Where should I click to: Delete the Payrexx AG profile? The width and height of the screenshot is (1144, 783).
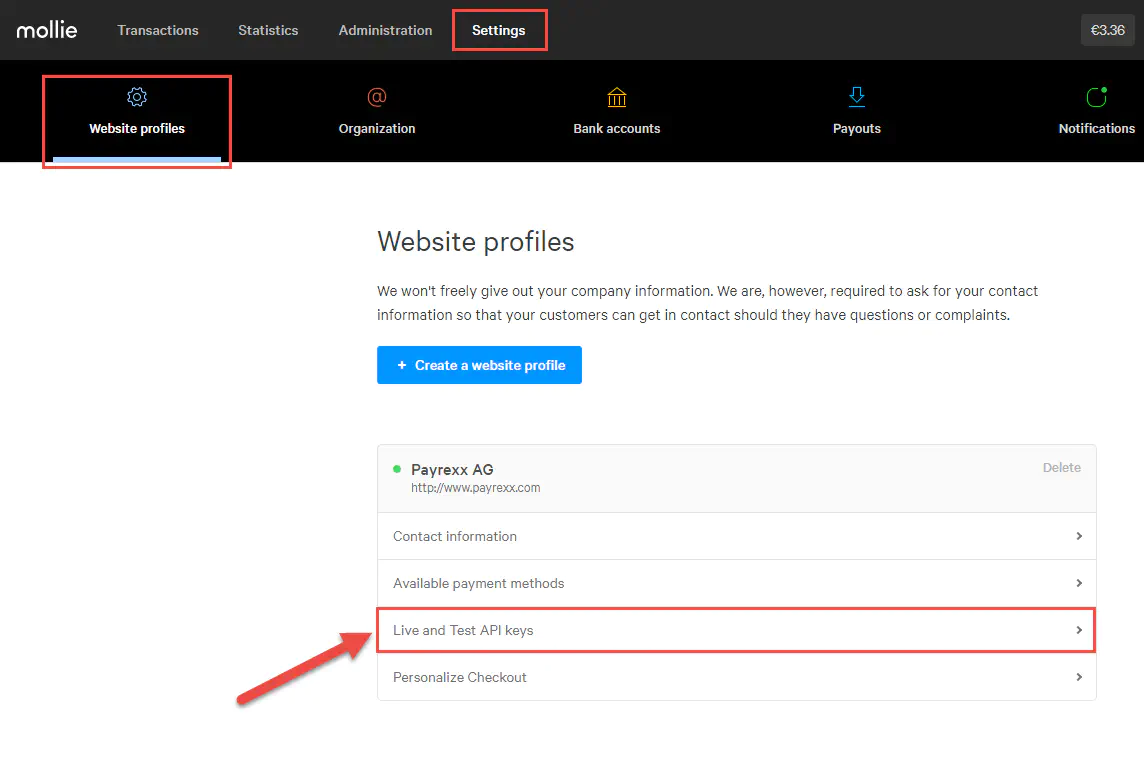[x=1061, y=467]
